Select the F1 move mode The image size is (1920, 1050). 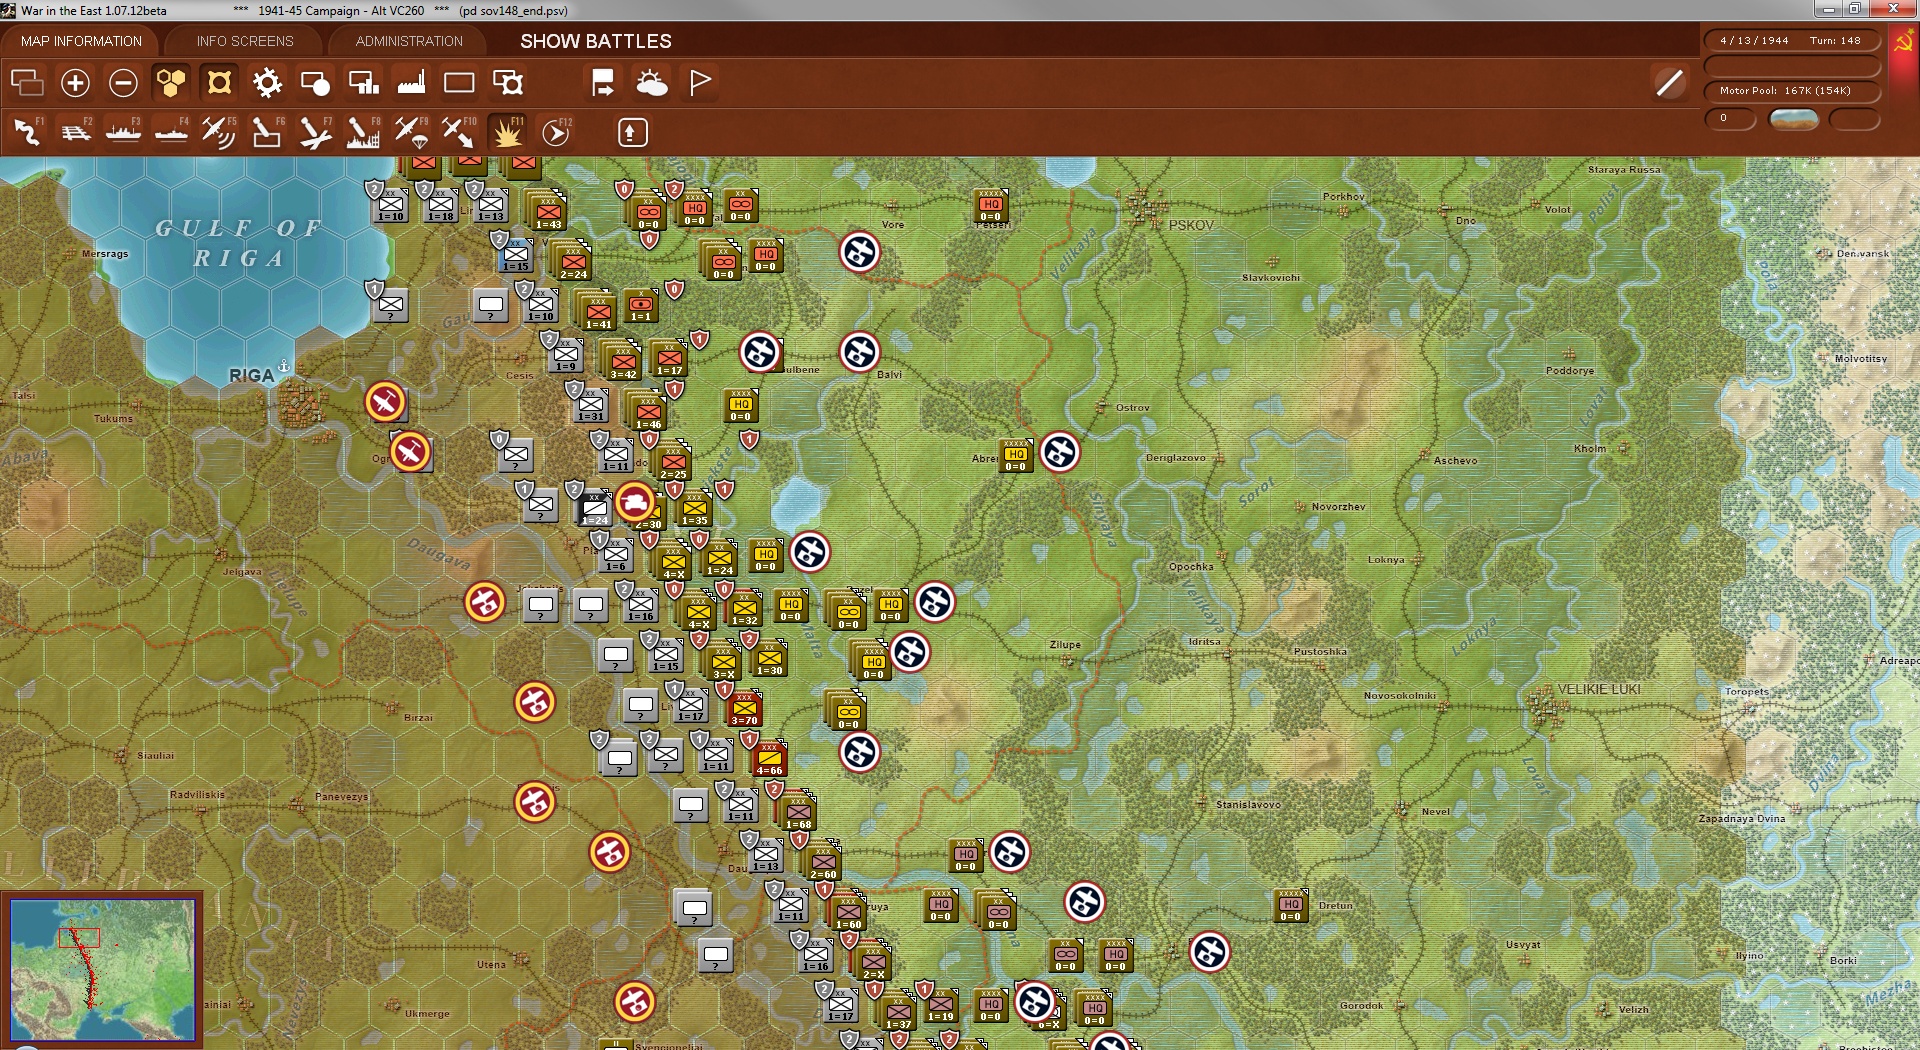28,132
